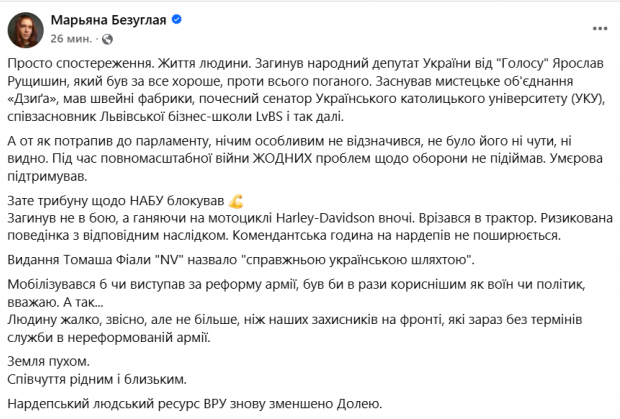Open the post options three-dot menu

coord(599,28)
